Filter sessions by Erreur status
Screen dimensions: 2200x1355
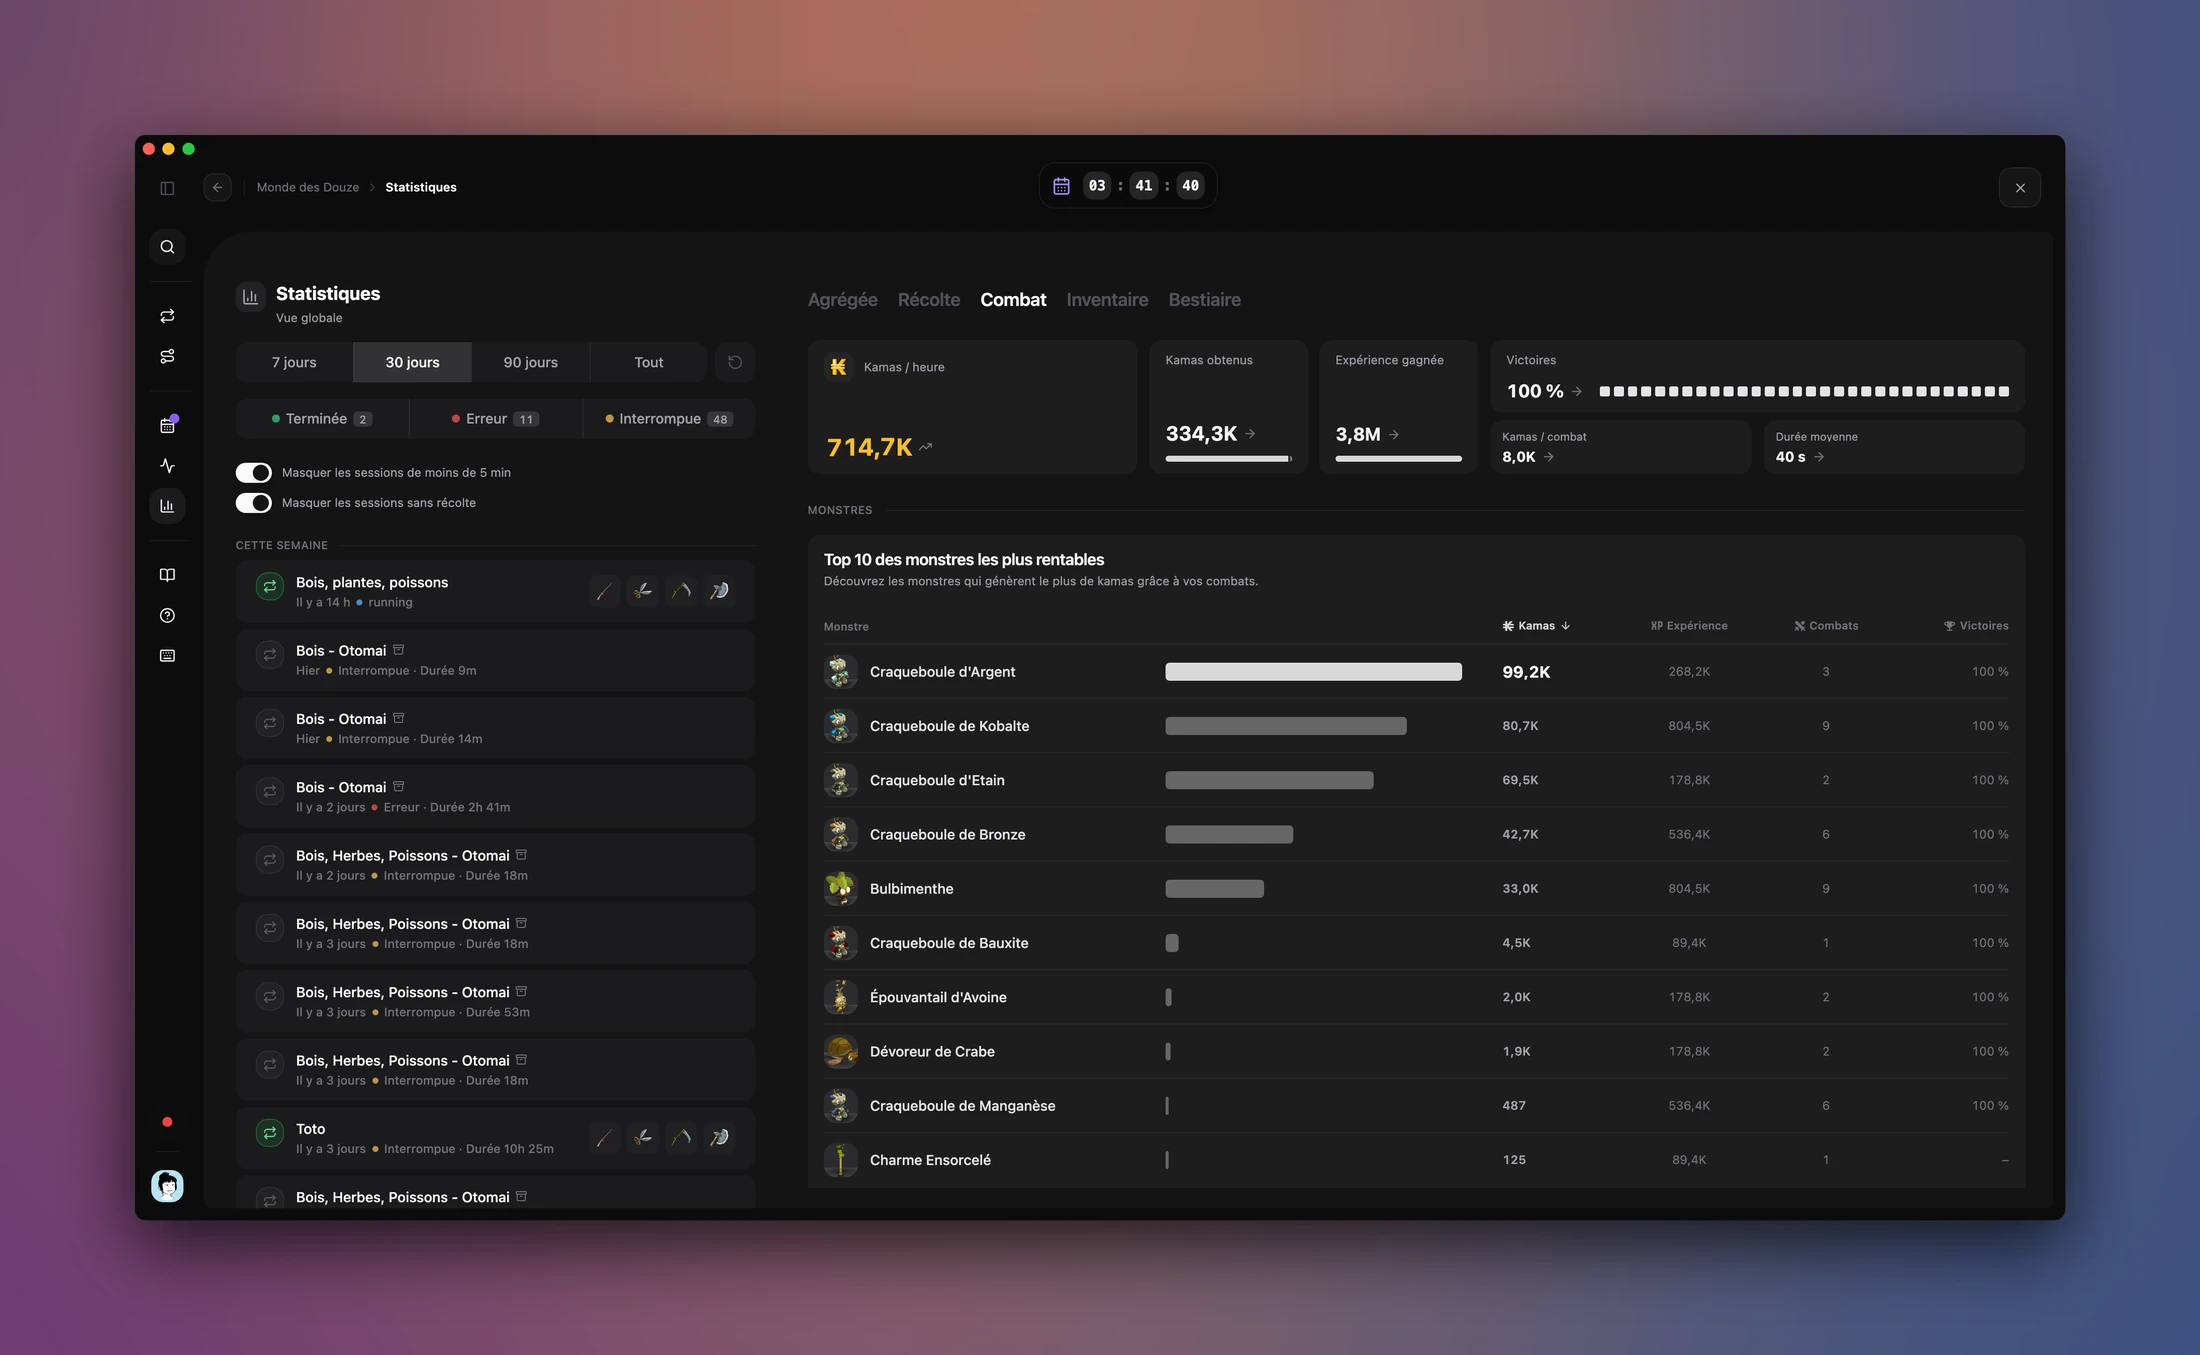pyautogui.click(x=496, y=419)
